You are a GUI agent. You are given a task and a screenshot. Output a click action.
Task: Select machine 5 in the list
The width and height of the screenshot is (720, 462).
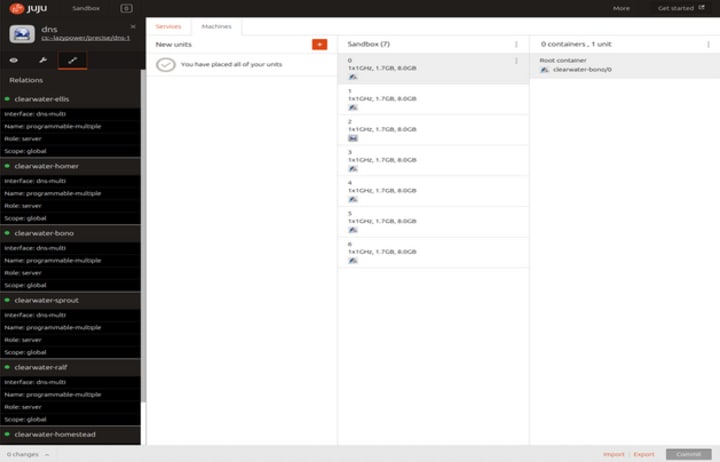tap(433, 222)
